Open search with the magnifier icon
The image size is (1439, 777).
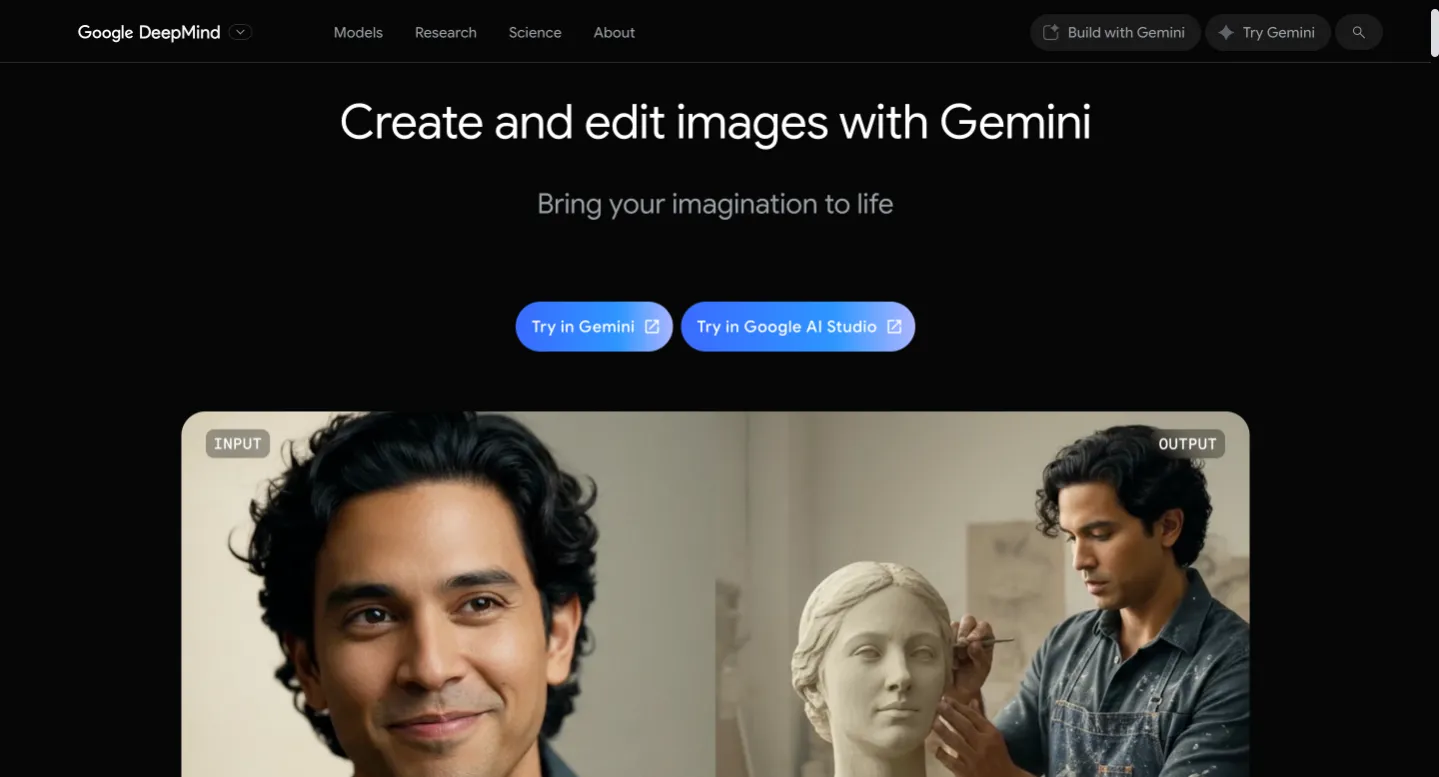click(x=1358, y=32)
